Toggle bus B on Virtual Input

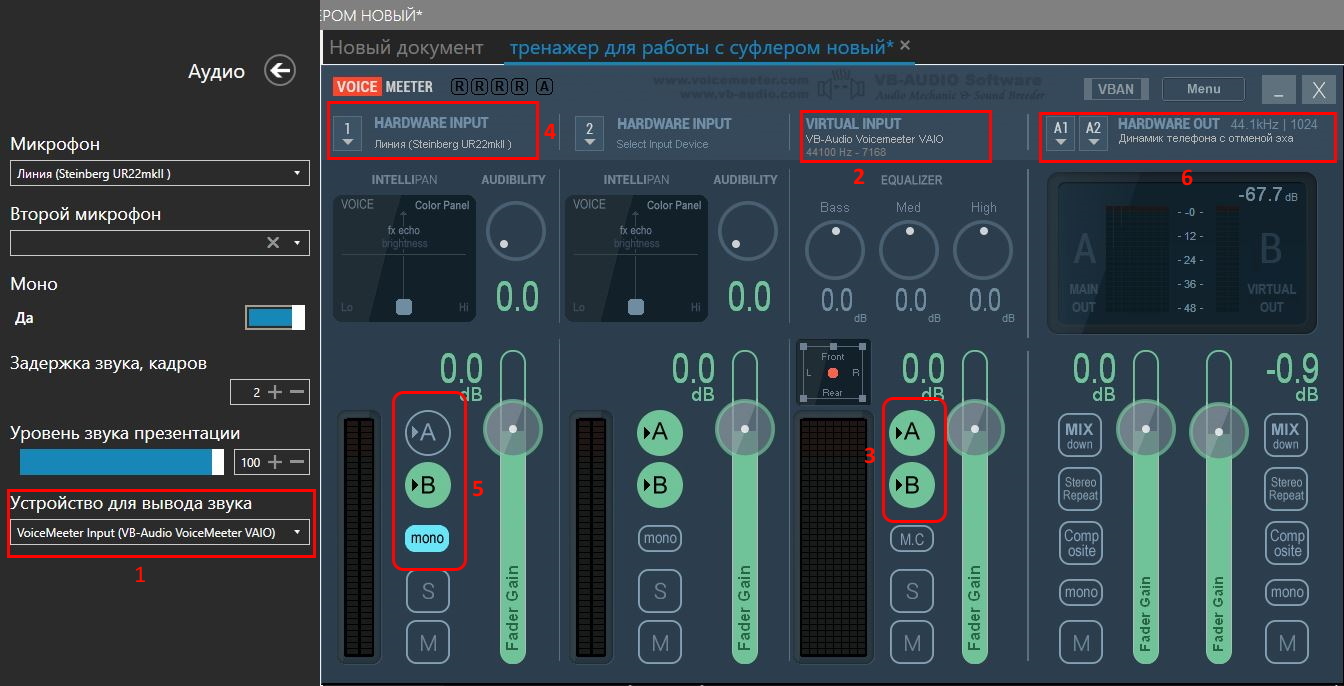(912, 485)
